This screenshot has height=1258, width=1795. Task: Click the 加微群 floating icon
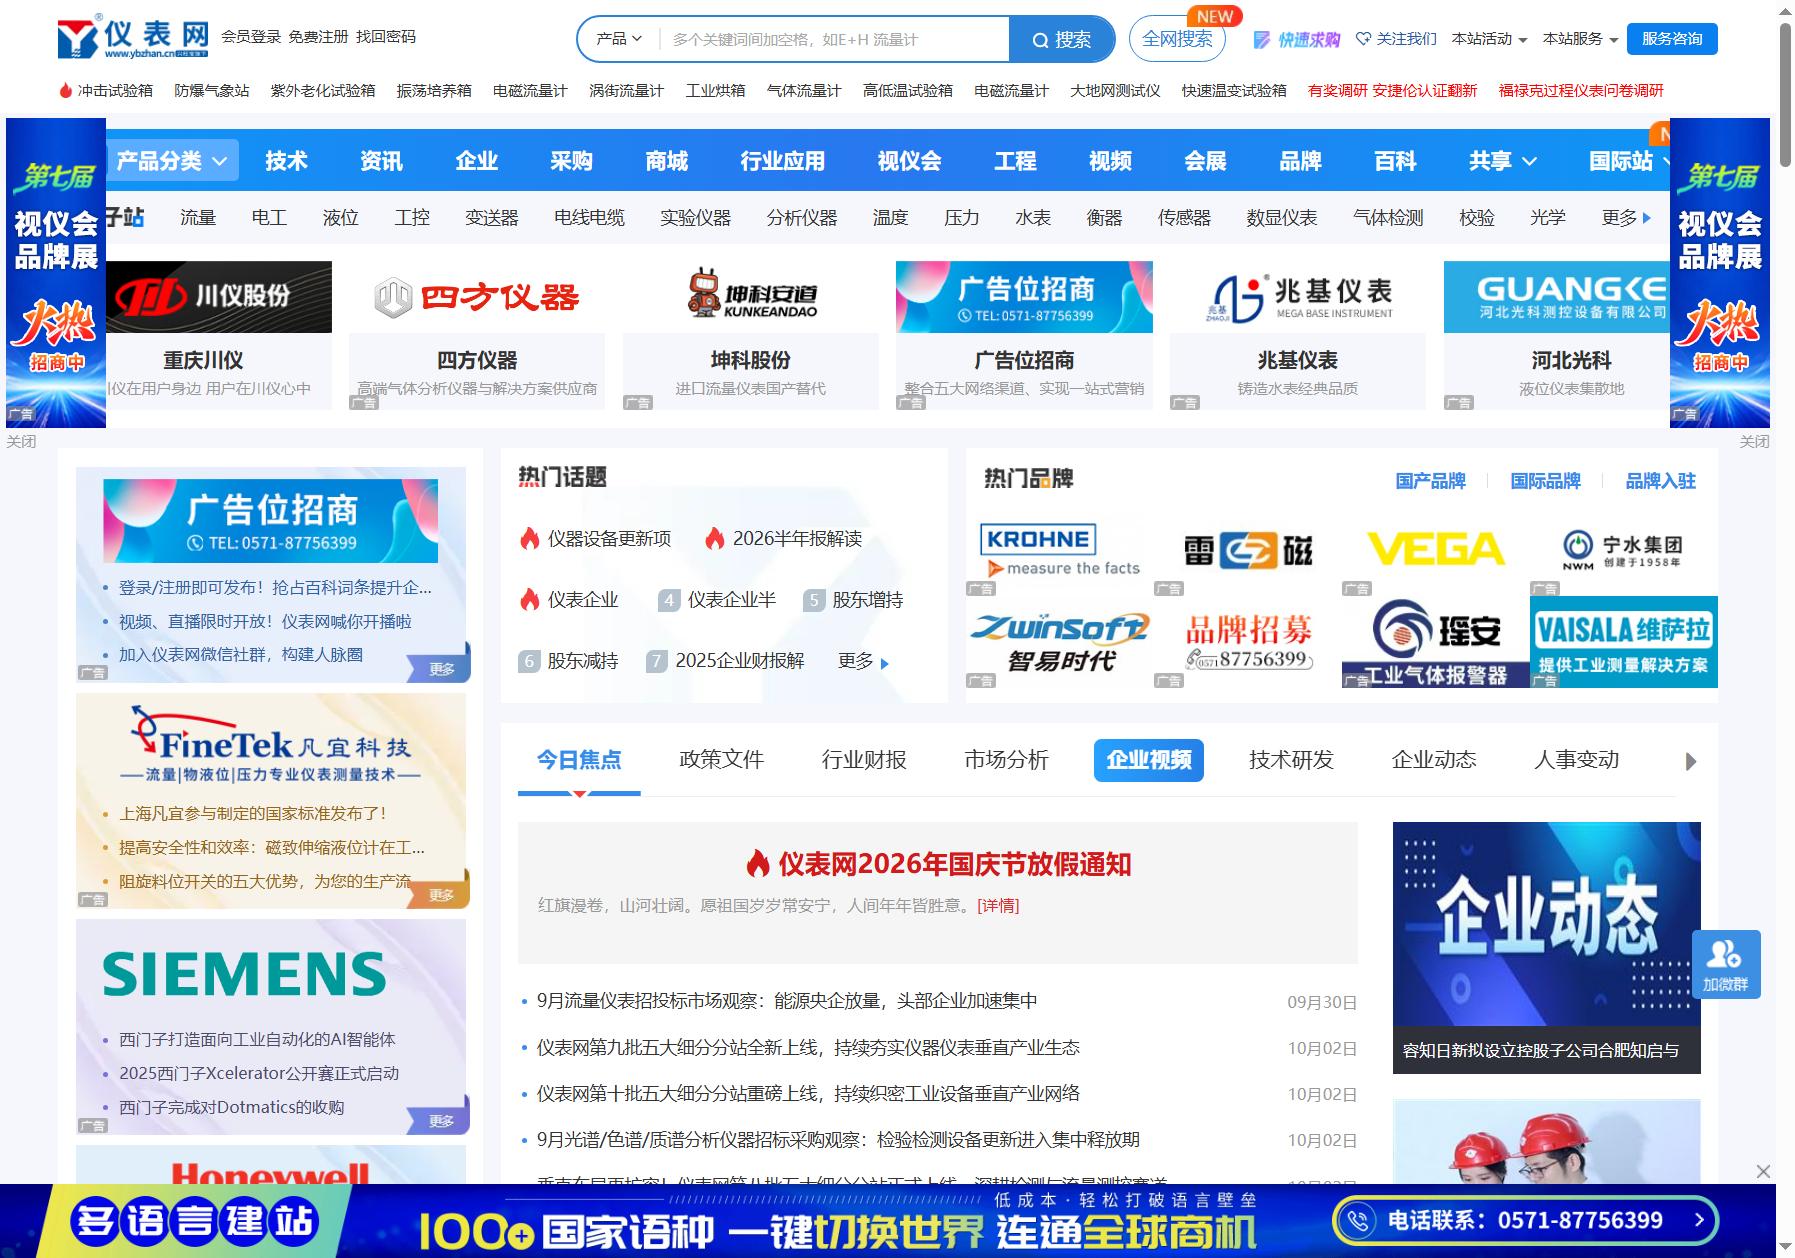(x=1726, y=964)
